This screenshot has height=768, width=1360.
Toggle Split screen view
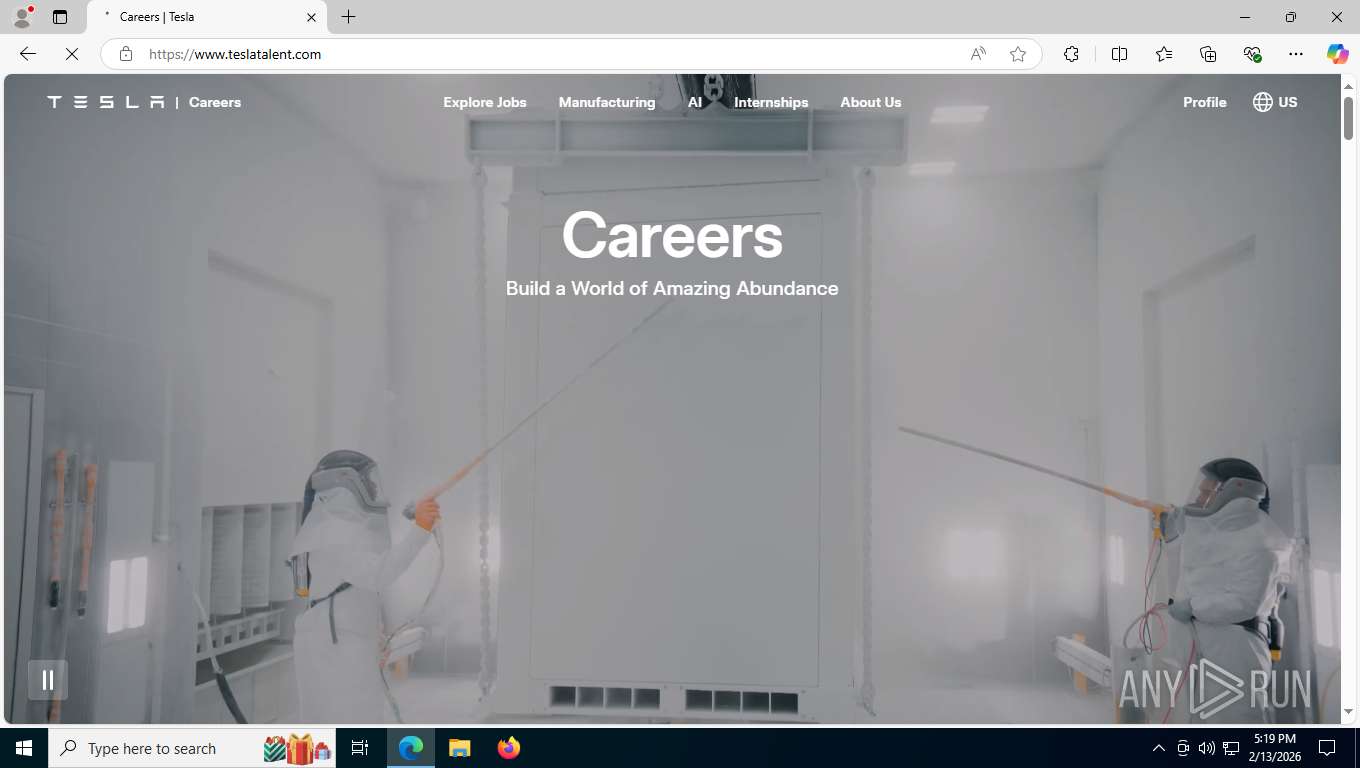(x=1120, y=54)
